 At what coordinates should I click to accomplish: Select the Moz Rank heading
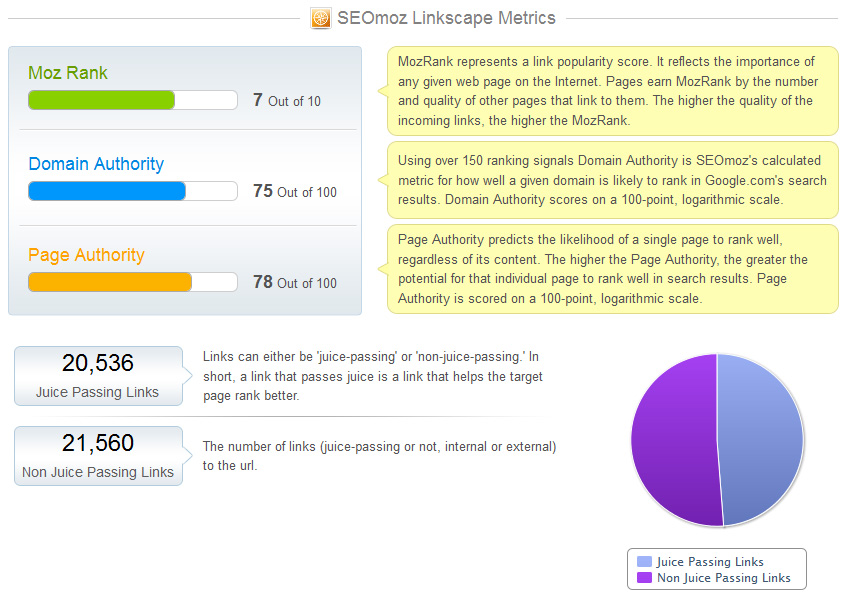pyautogui.click(x=68, y=73)
